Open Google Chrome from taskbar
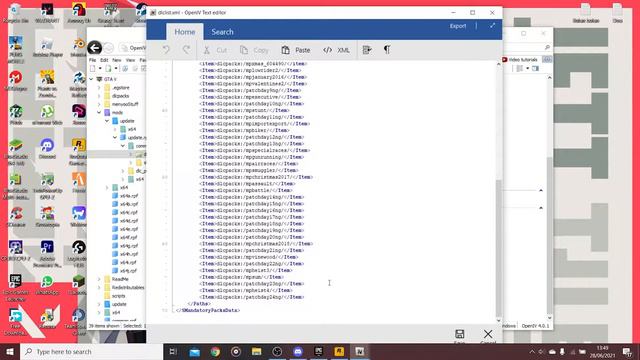Viewport: 640px width, 360px height. (215, 351)
